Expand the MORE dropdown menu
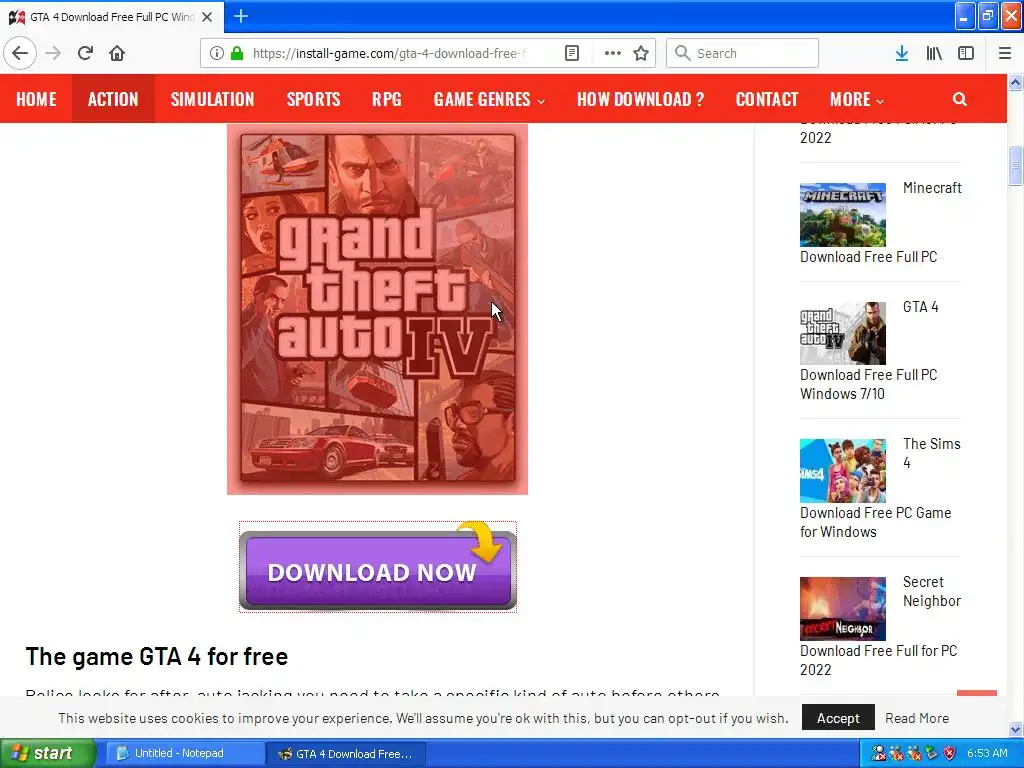Viewport: 1024px width, 768px height. [x=857, y=99]
